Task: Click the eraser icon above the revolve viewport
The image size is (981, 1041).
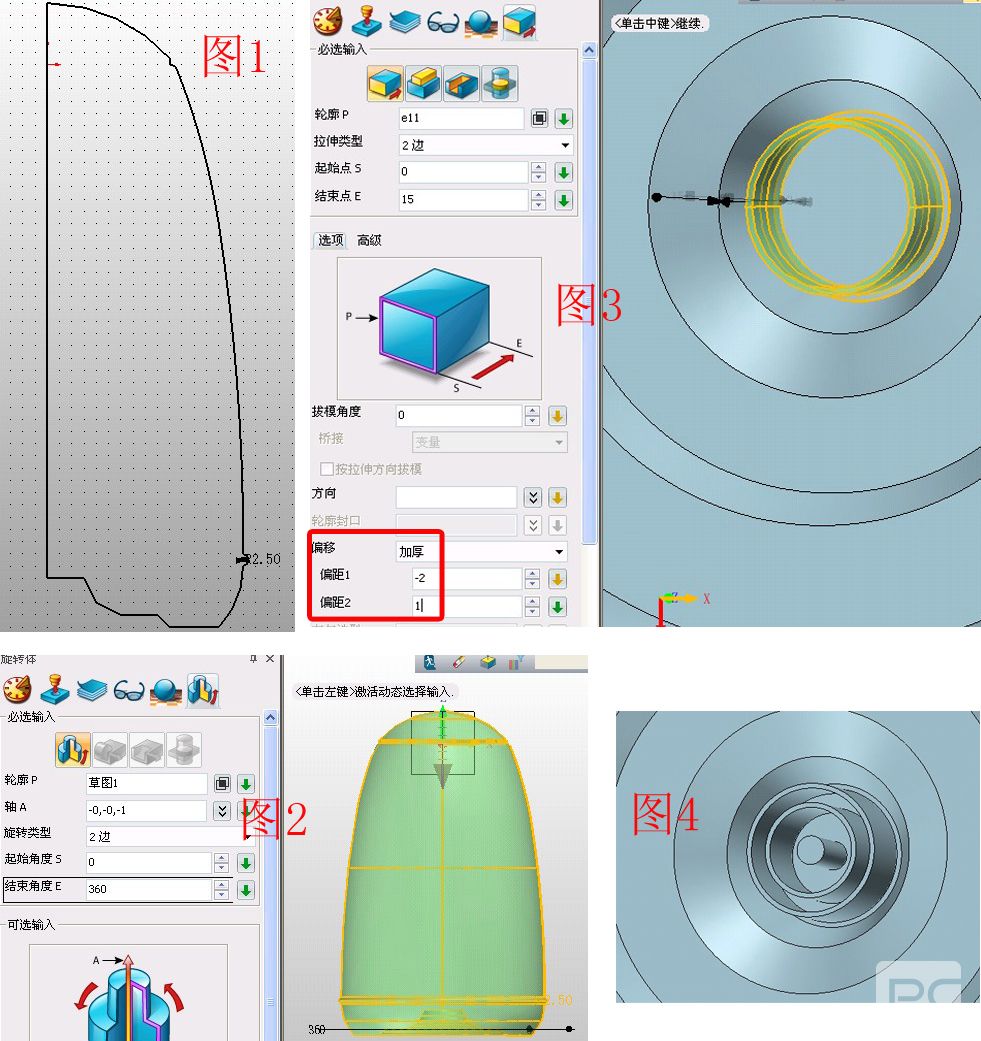Action: point(459,662)
